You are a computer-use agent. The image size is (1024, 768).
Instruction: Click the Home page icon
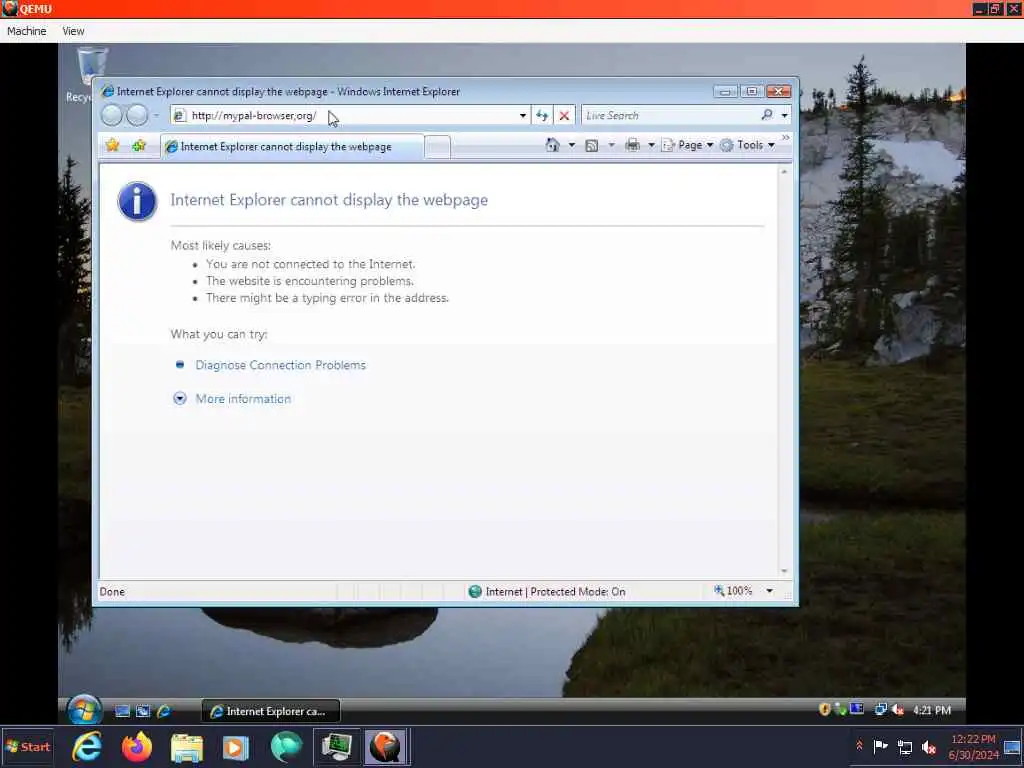pos(552,145)
